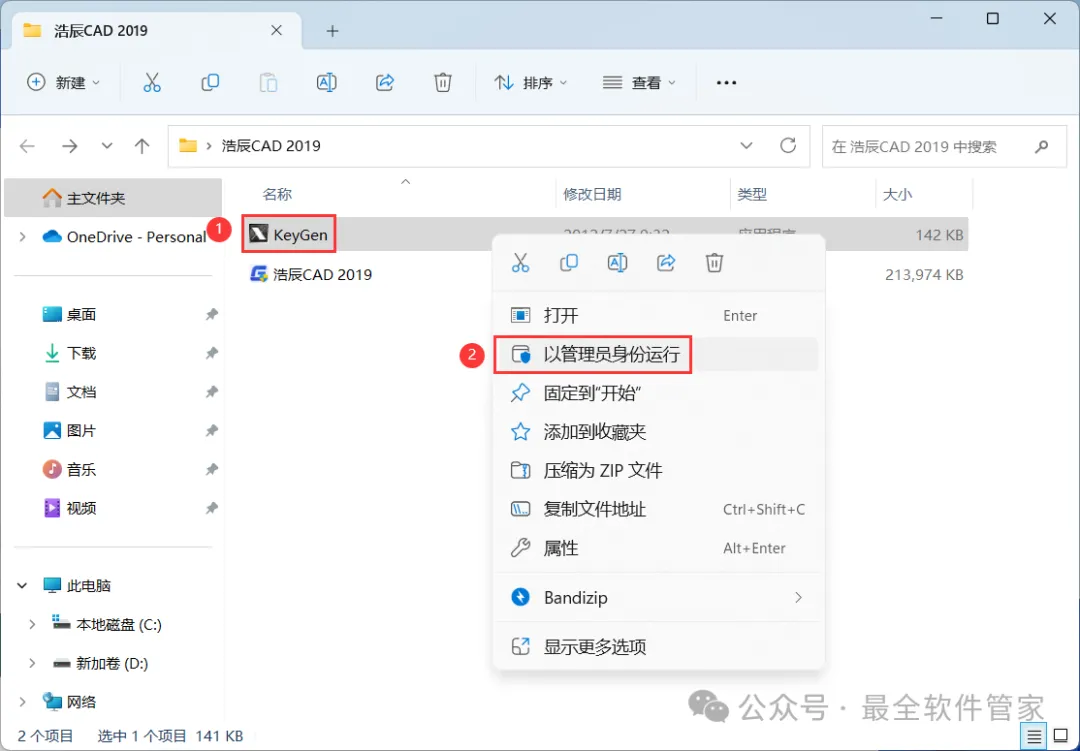The height and width of the screenshot is (751, 1080).
Task: Click the search magnifier icon
Action: 1041,146
